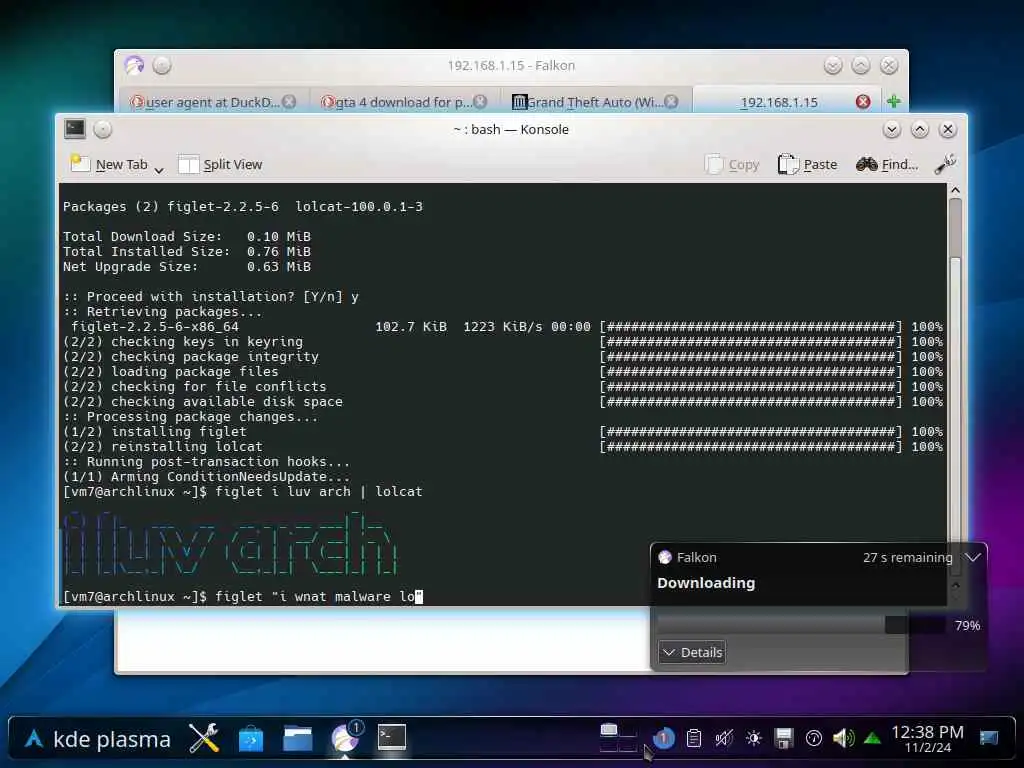Open Discover software store from taskbar
1024x768 pixels.
pos(251,739)
